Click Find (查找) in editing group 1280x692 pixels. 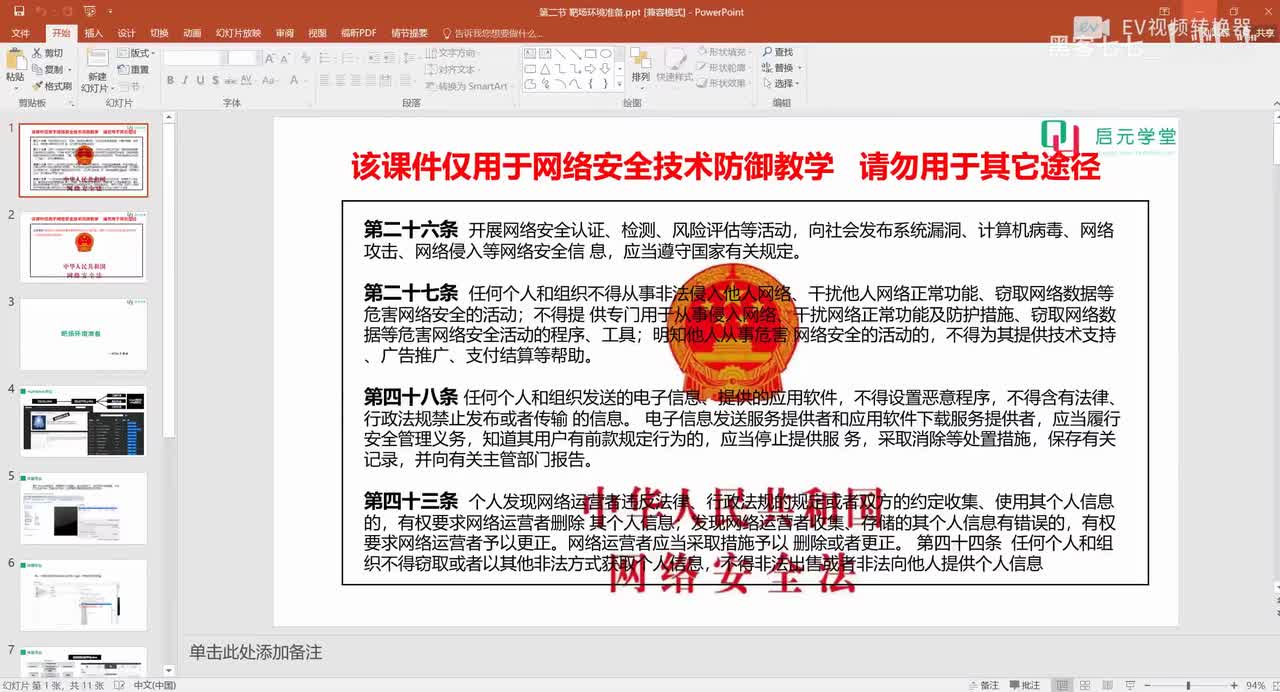777,52
